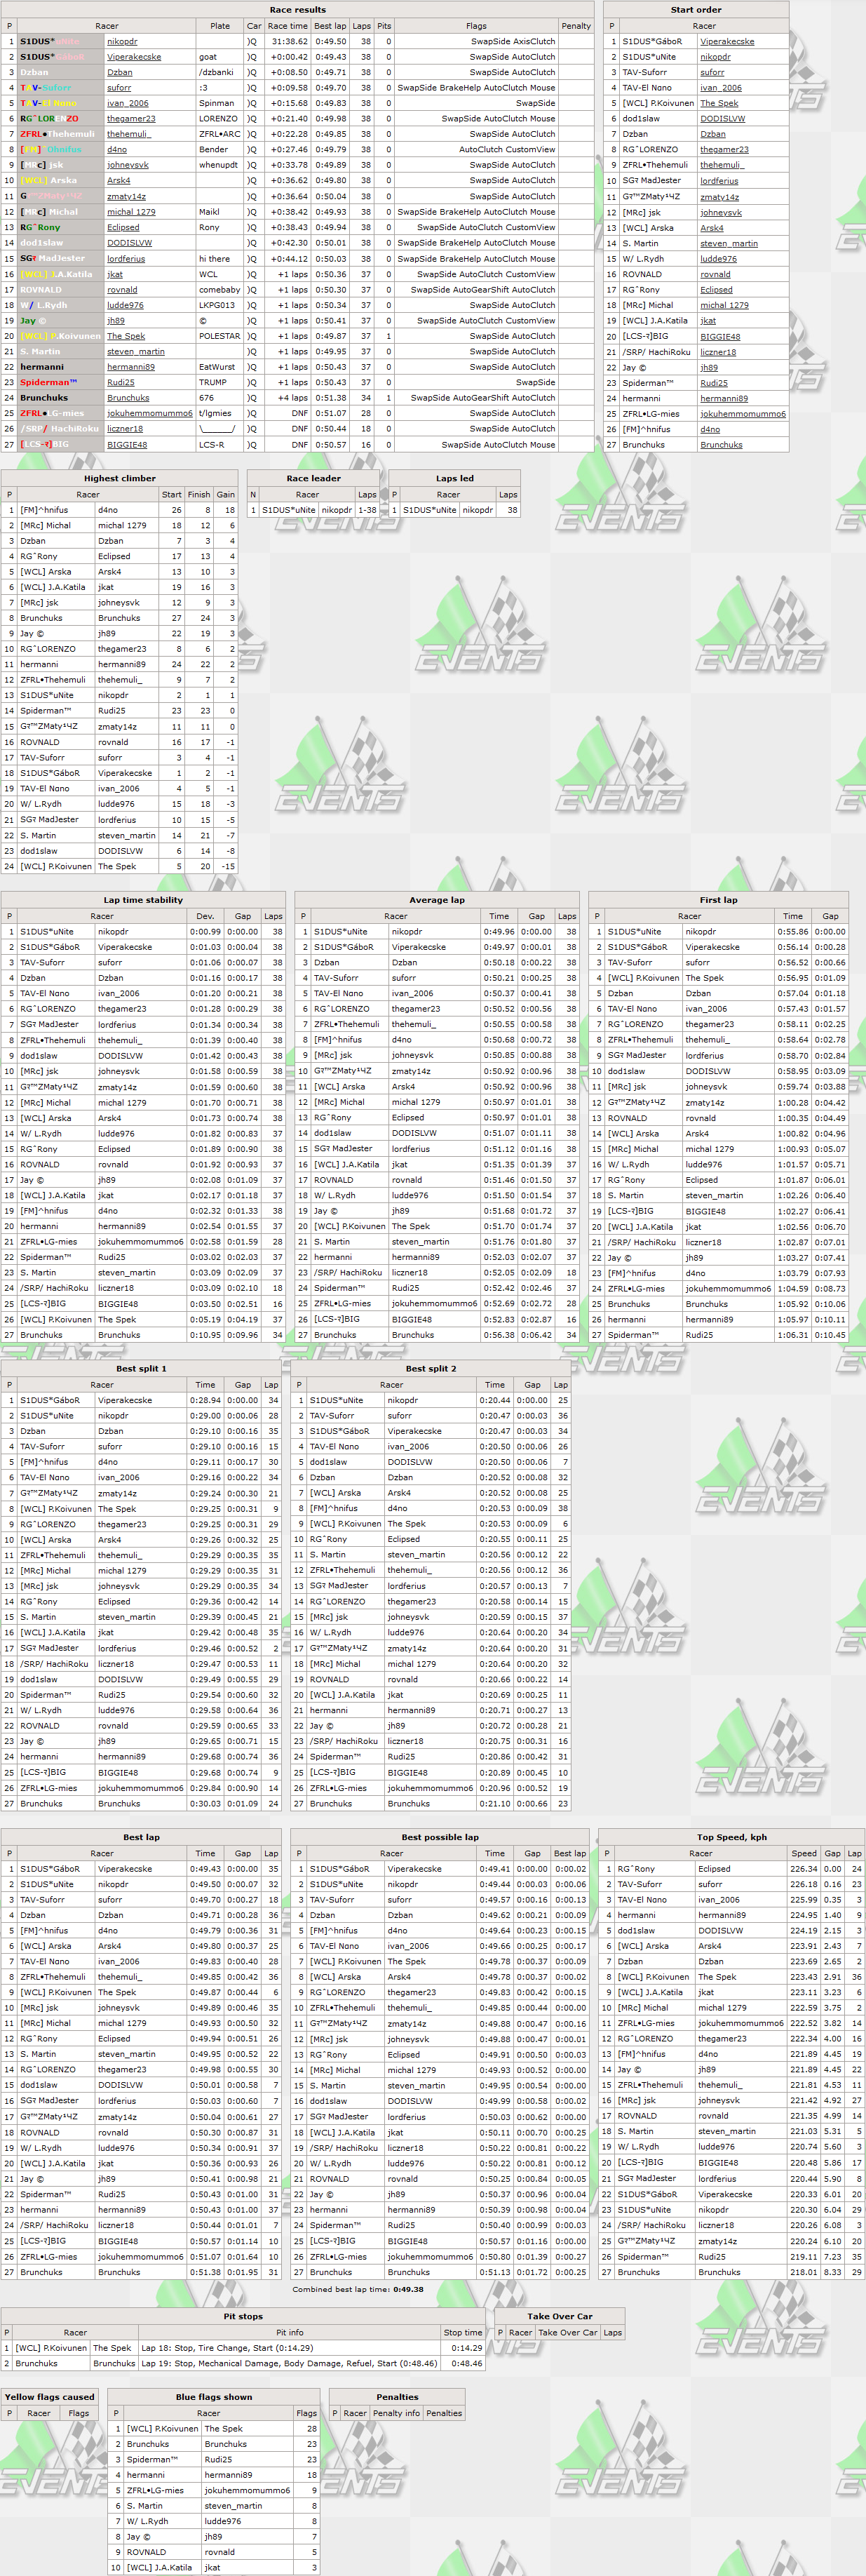This screenshot has height=2576, width=866.
Task: Open Arsk4 link in Race results table
Action: click(119, 181)
